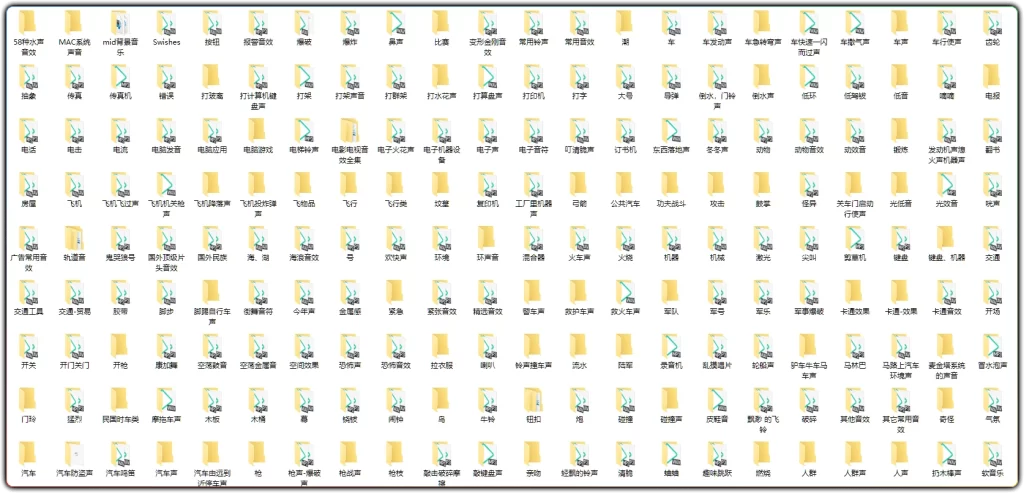Click the 敲键盘声 folder name
The height and width of the screenshot is (493, 1024).
click(487, 473)
